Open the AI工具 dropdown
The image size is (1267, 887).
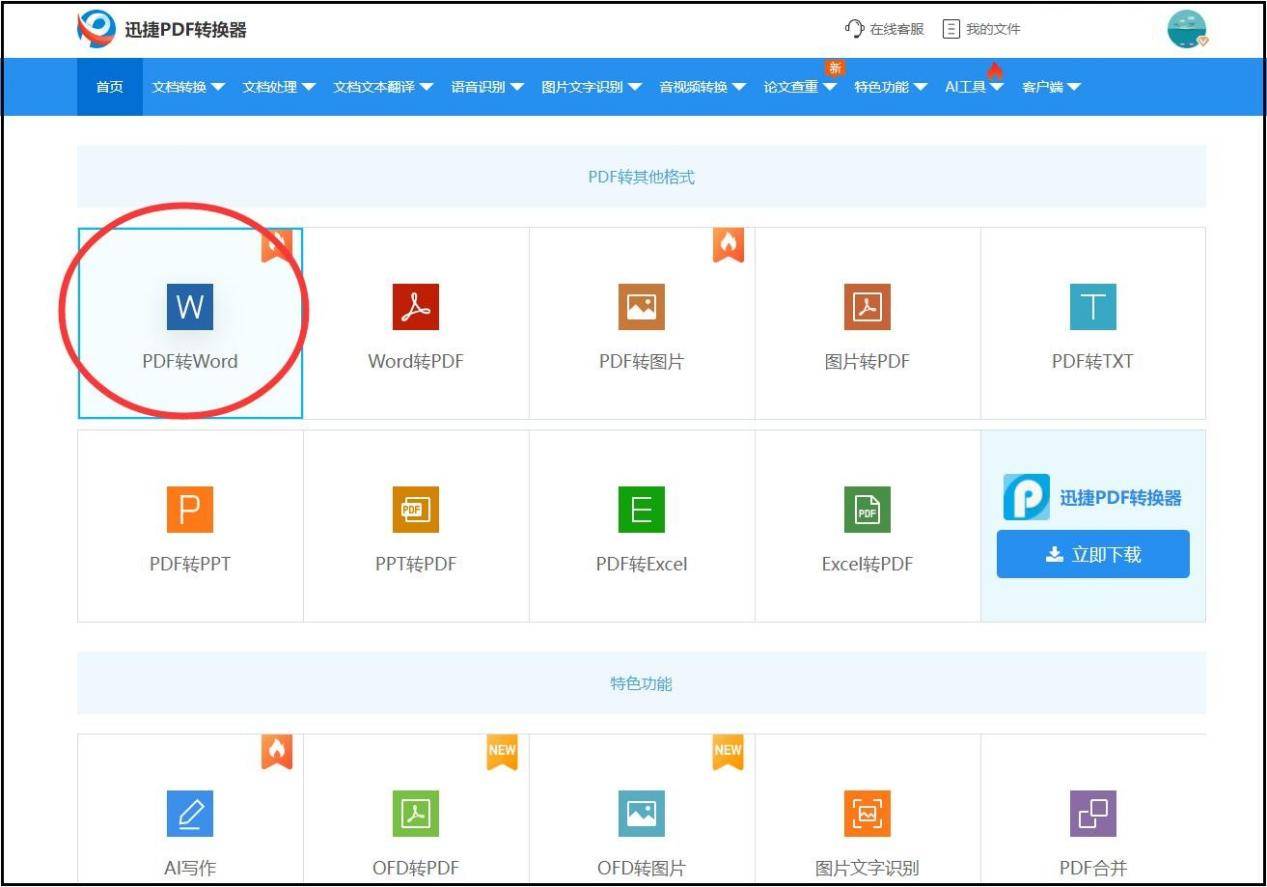pos(969,86)
